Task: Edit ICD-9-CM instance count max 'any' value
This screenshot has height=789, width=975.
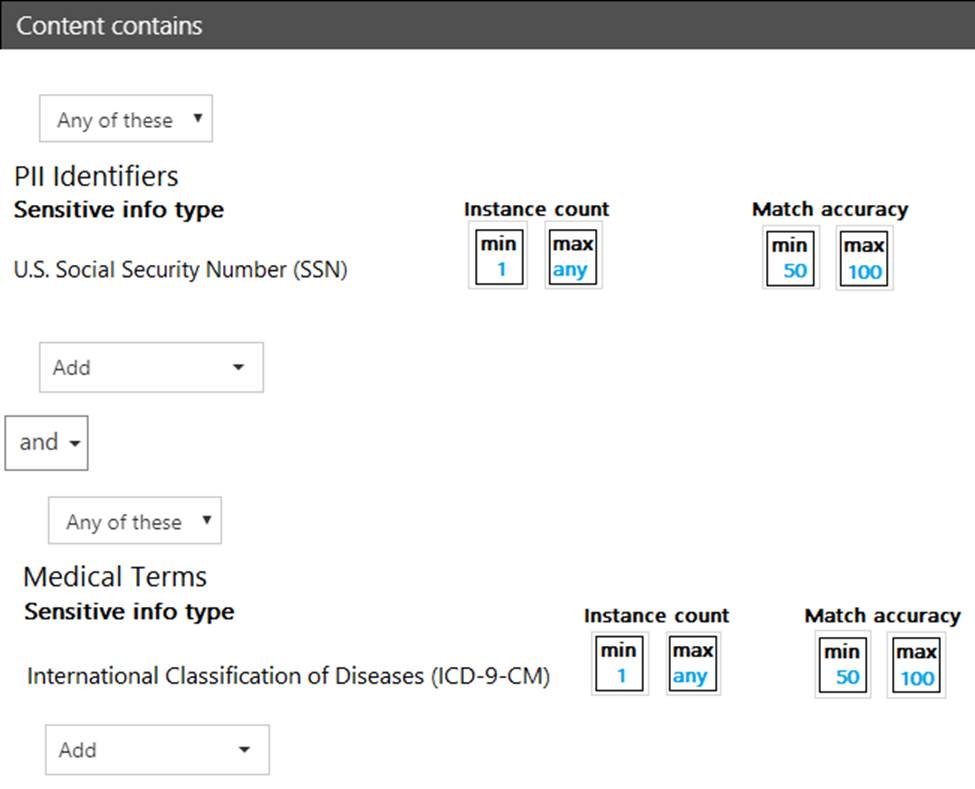Action: pos(693,664)
